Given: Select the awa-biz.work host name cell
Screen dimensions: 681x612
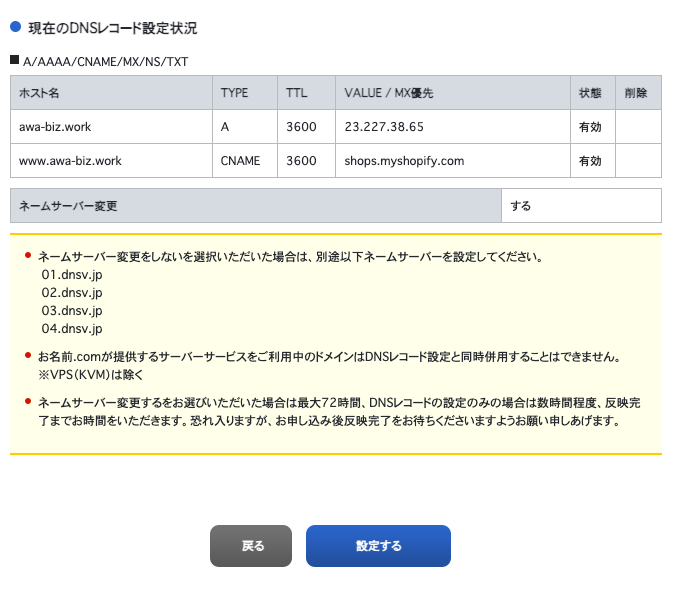Looking at the screenshot, I should click(x=111, y=126).
